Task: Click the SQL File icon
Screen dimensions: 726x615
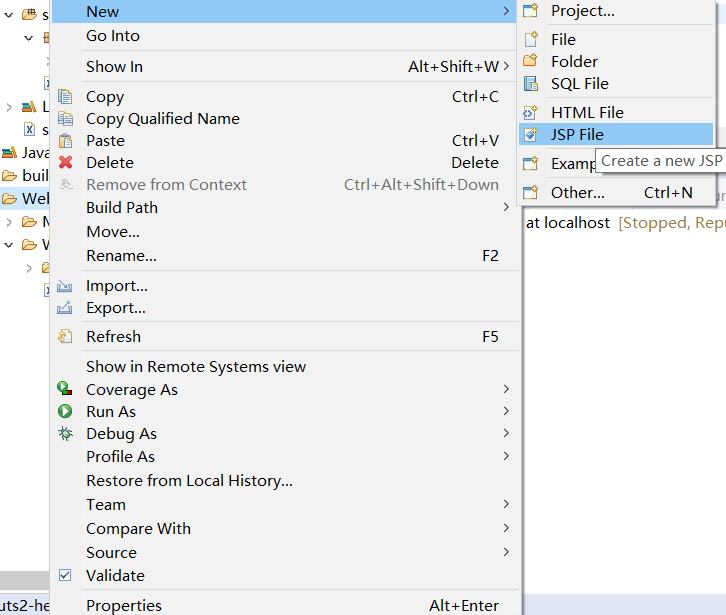Action: click(531, 83)
